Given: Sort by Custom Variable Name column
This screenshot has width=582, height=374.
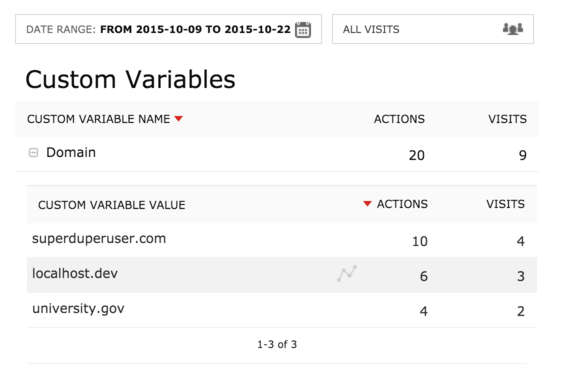Looking at the screenshot, I should click(98, 119).
